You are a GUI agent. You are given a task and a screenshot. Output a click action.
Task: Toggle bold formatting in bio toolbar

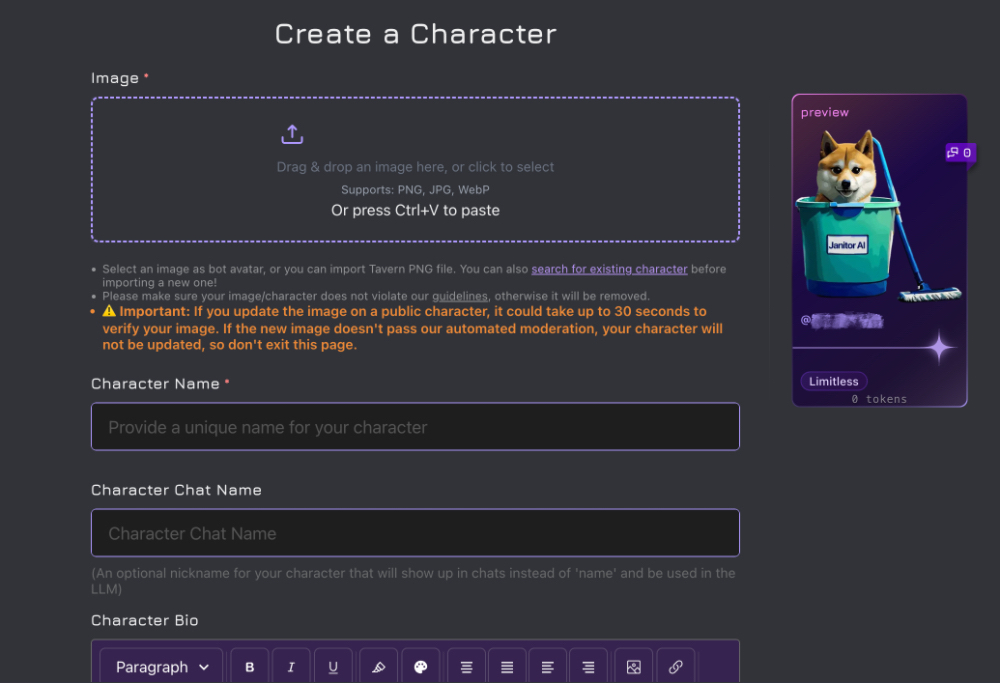pos(250,667)
